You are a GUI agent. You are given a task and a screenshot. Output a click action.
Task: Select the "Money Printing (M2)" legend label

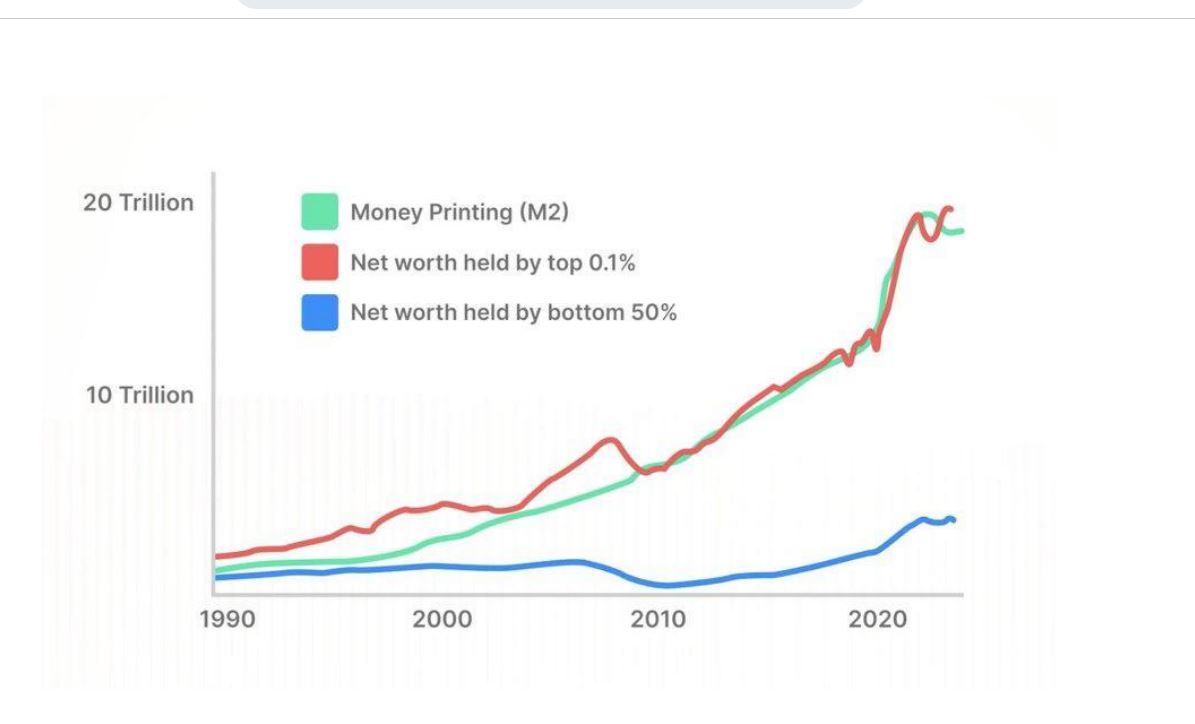[x=459, y=212]
